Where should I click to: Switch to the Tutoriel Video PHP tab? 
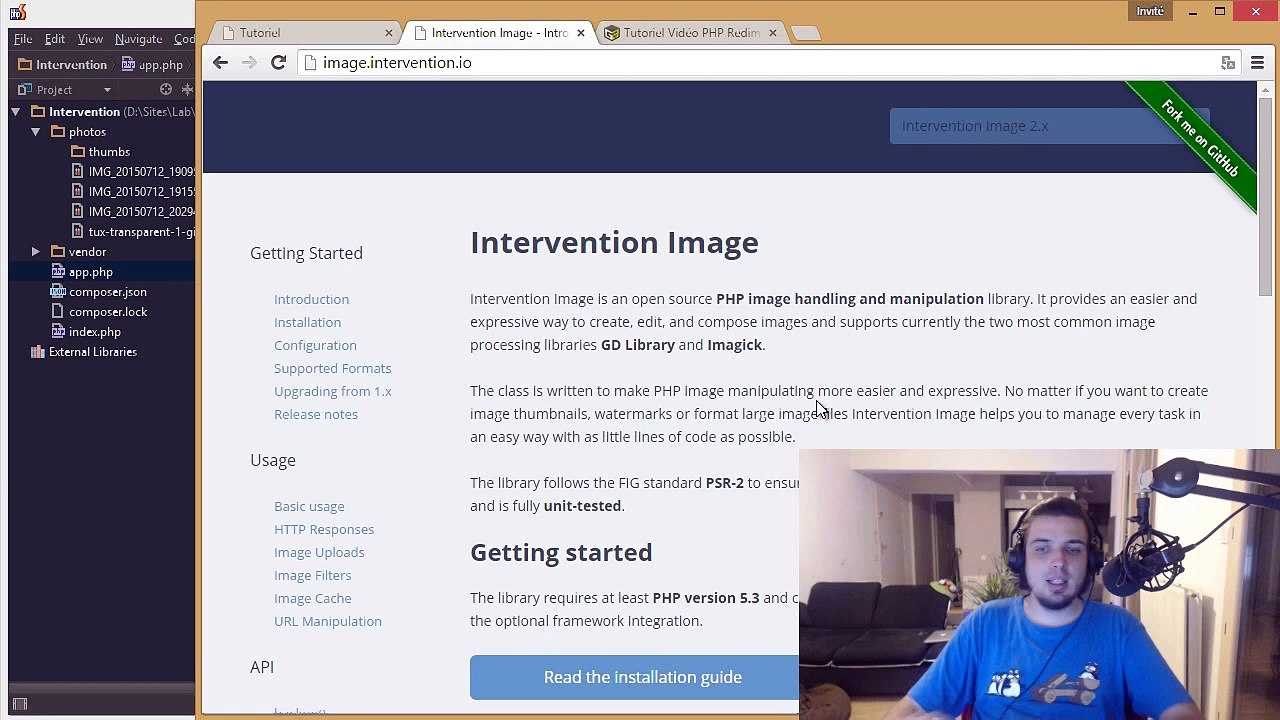pyautogui.click(x=690, y=33)
